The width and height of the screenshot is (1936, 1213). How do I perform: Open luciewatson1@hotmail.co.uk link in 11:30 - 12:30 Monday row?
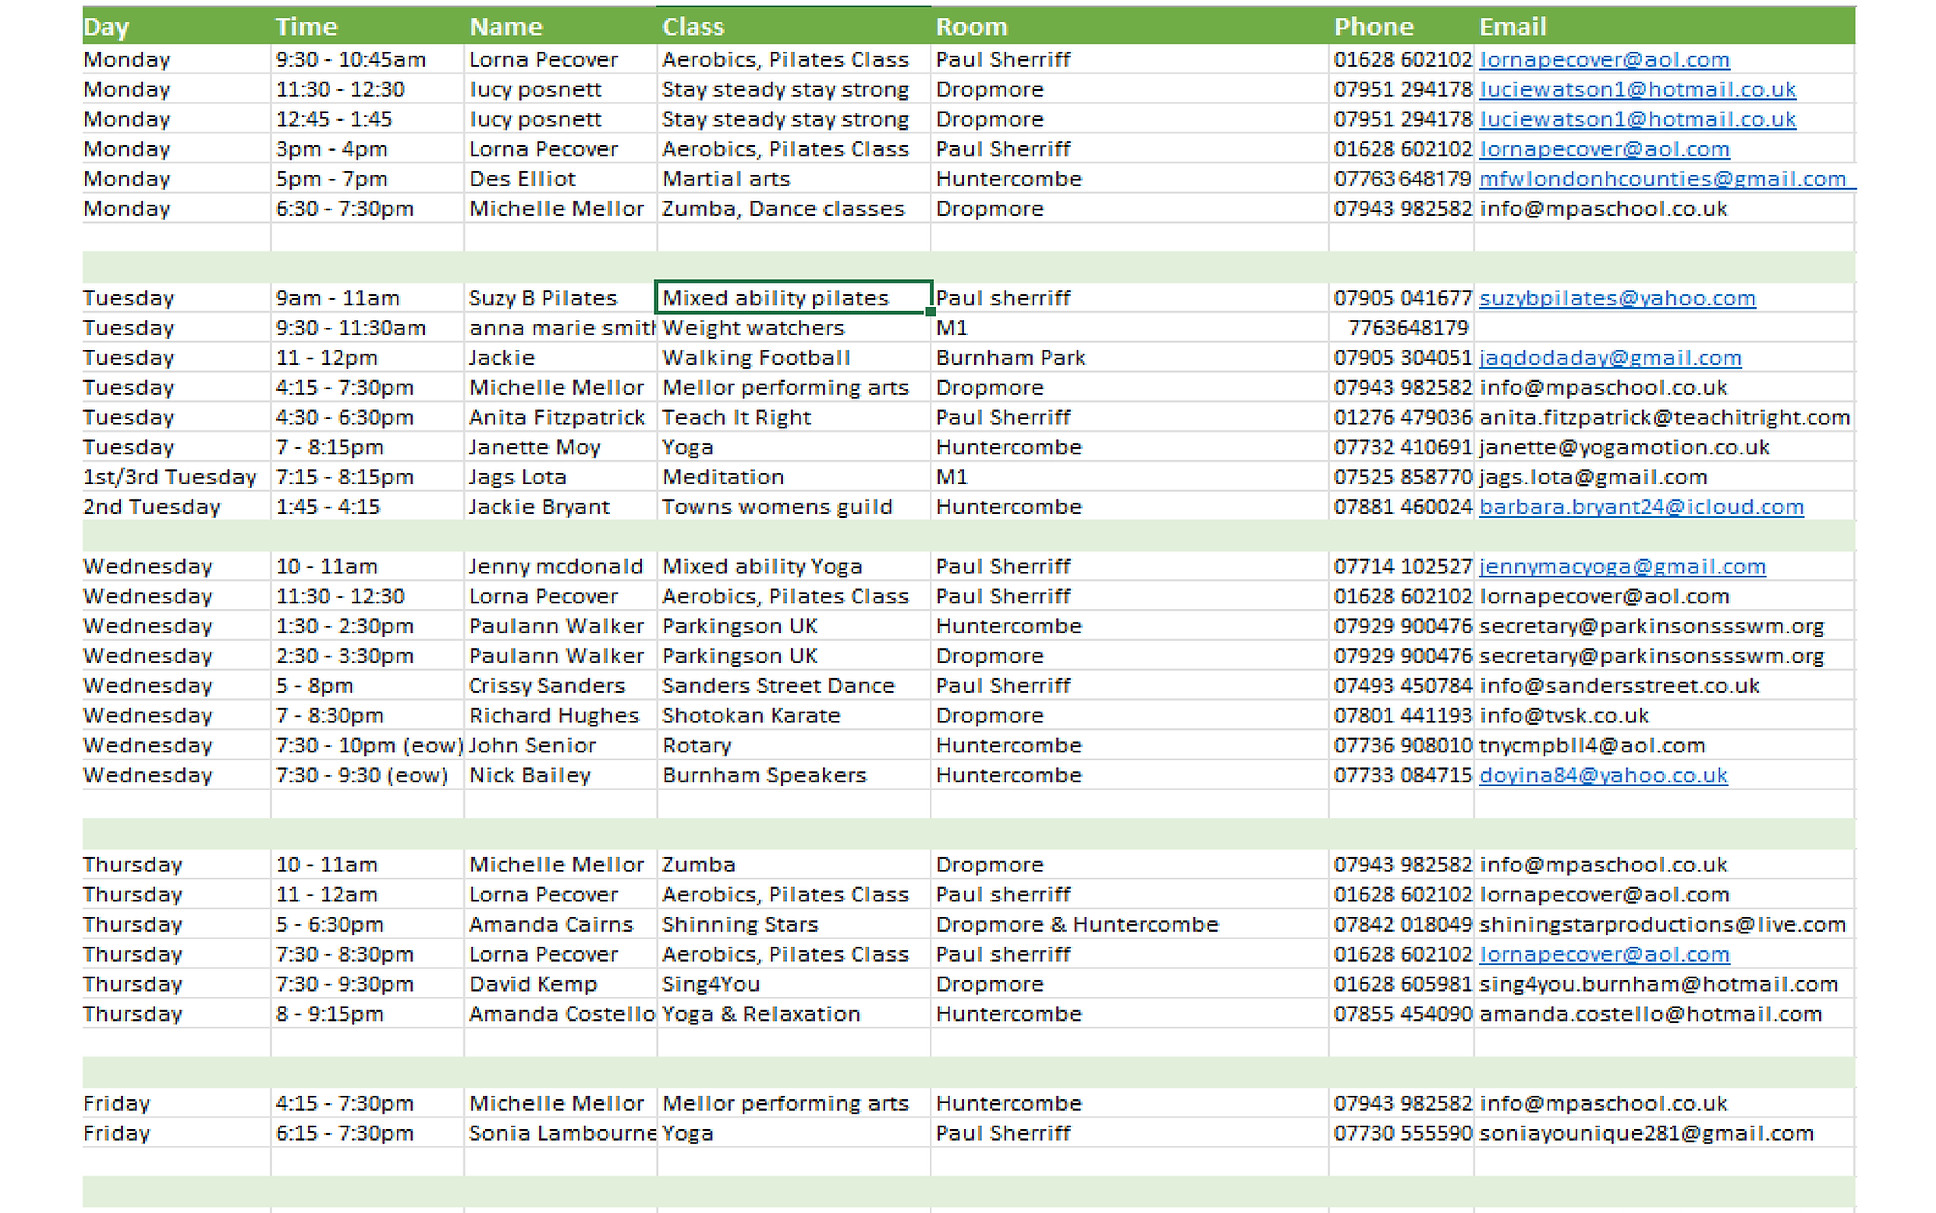1637,90
